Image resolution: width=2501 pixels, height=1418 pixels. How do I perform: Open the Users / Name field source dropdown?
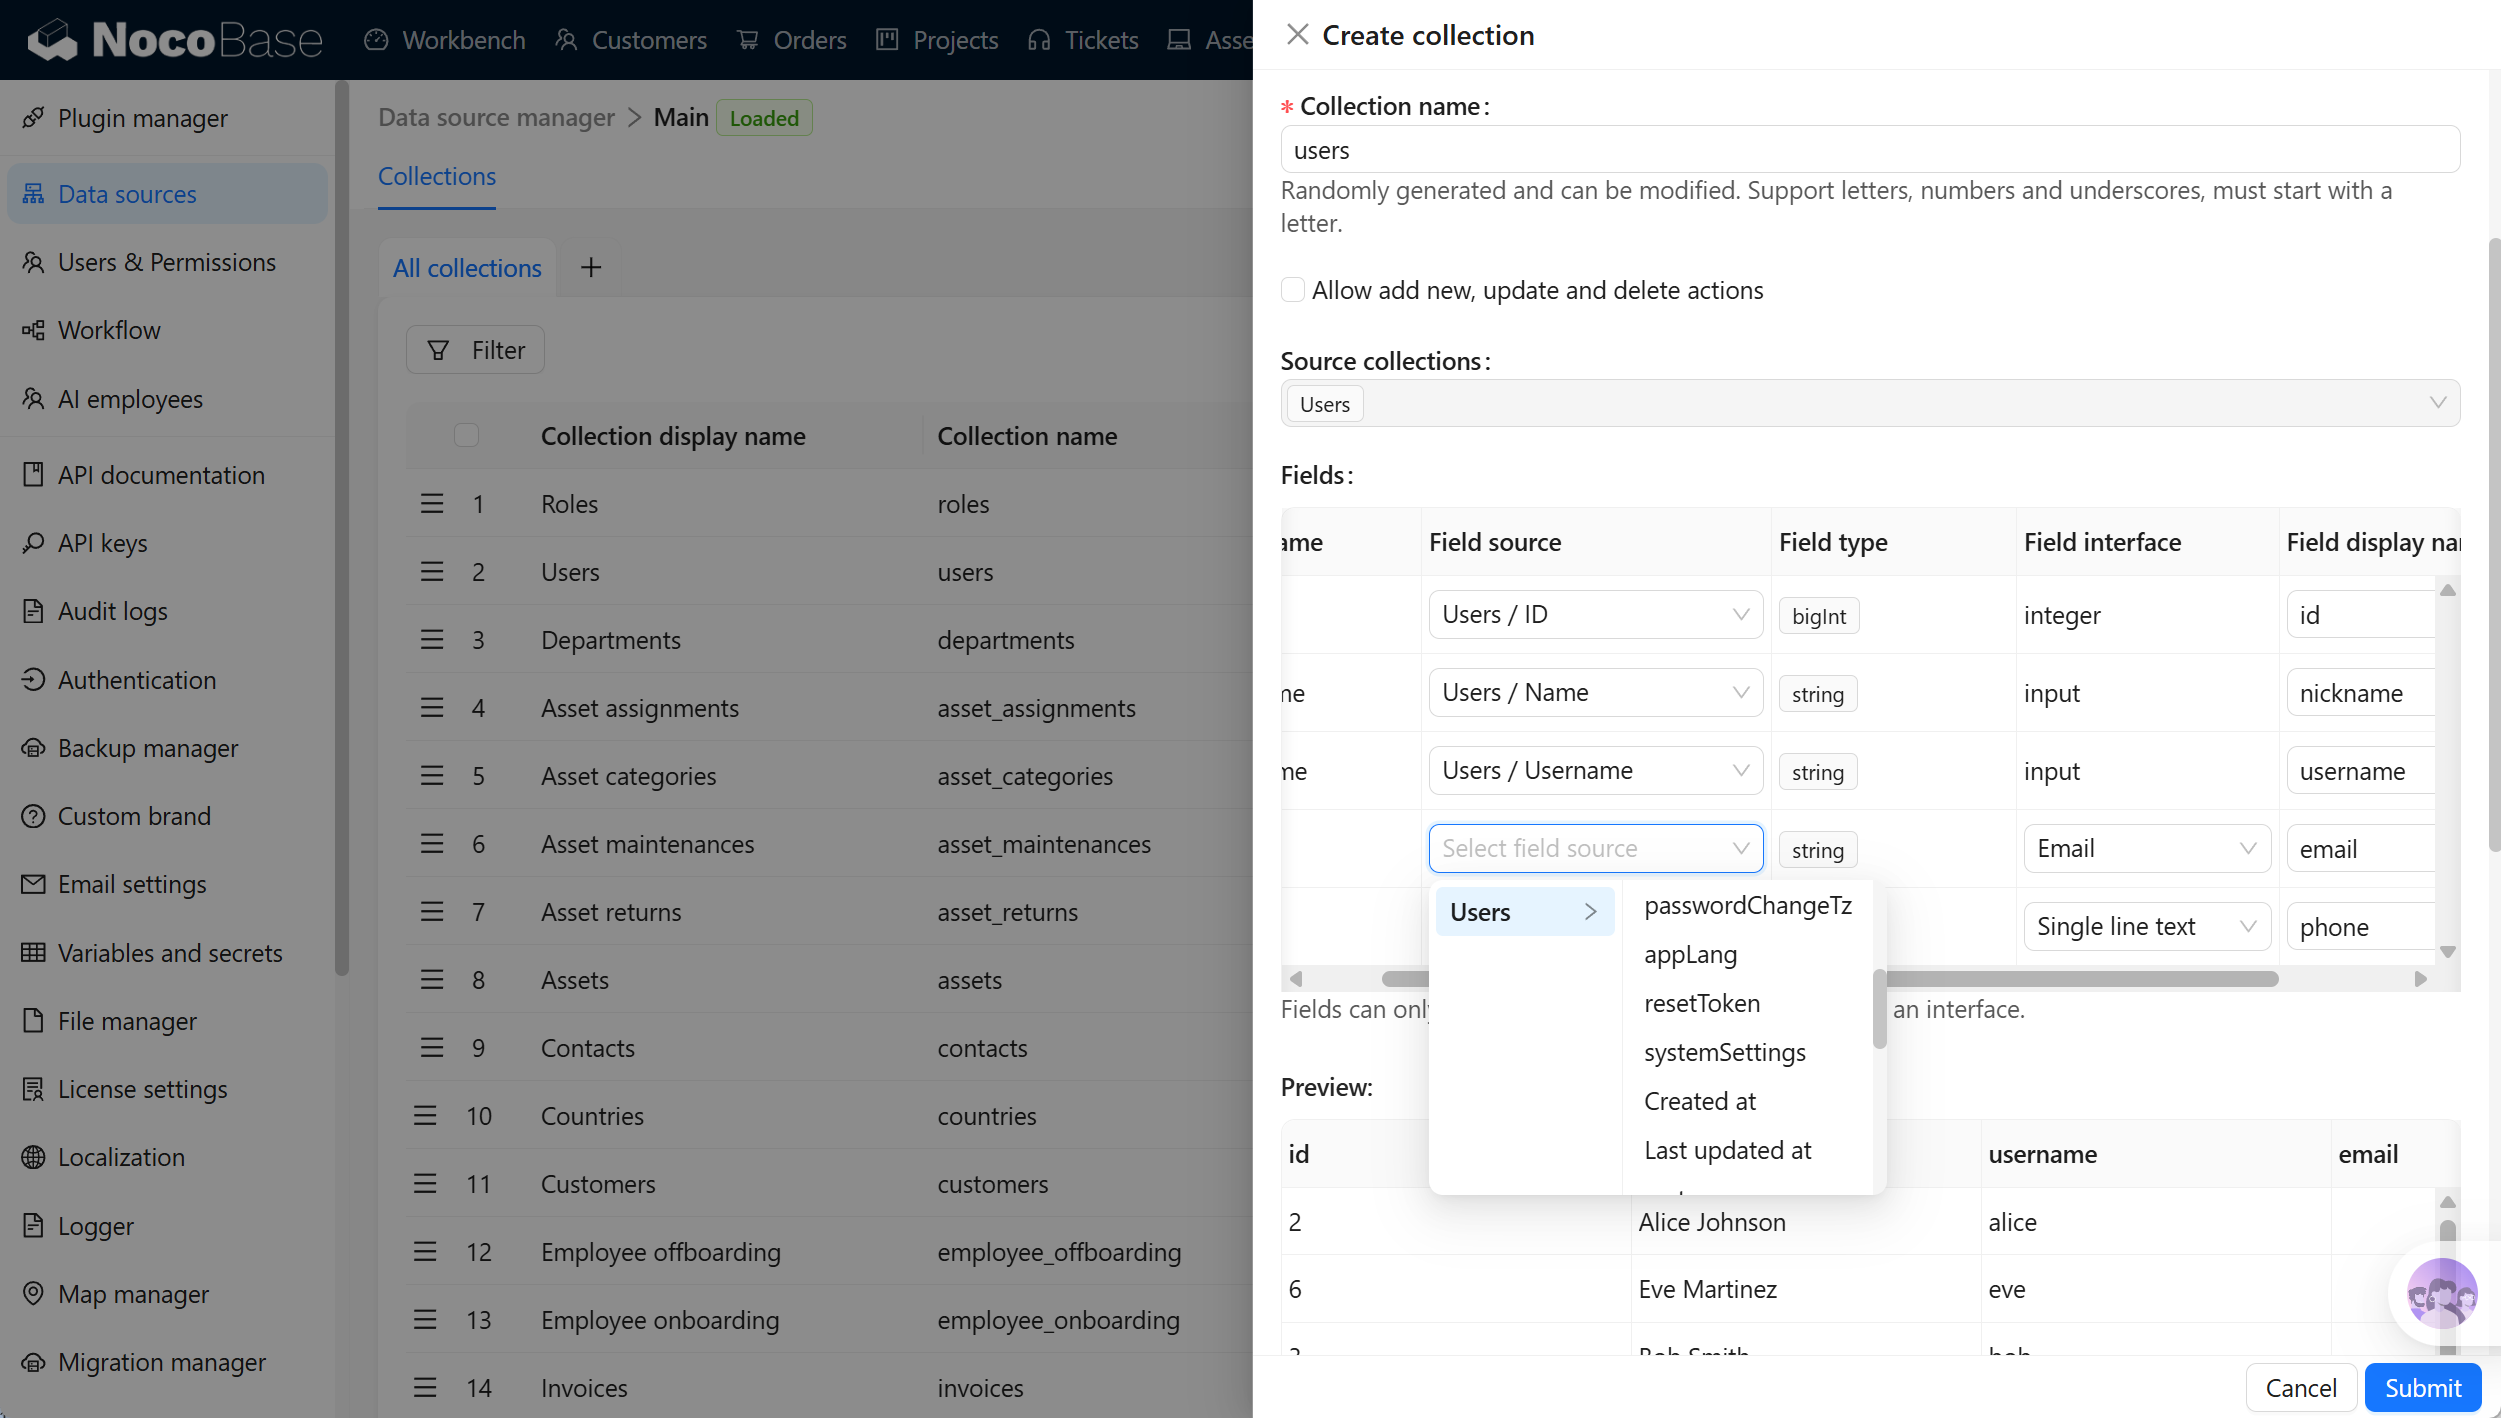1595,692
